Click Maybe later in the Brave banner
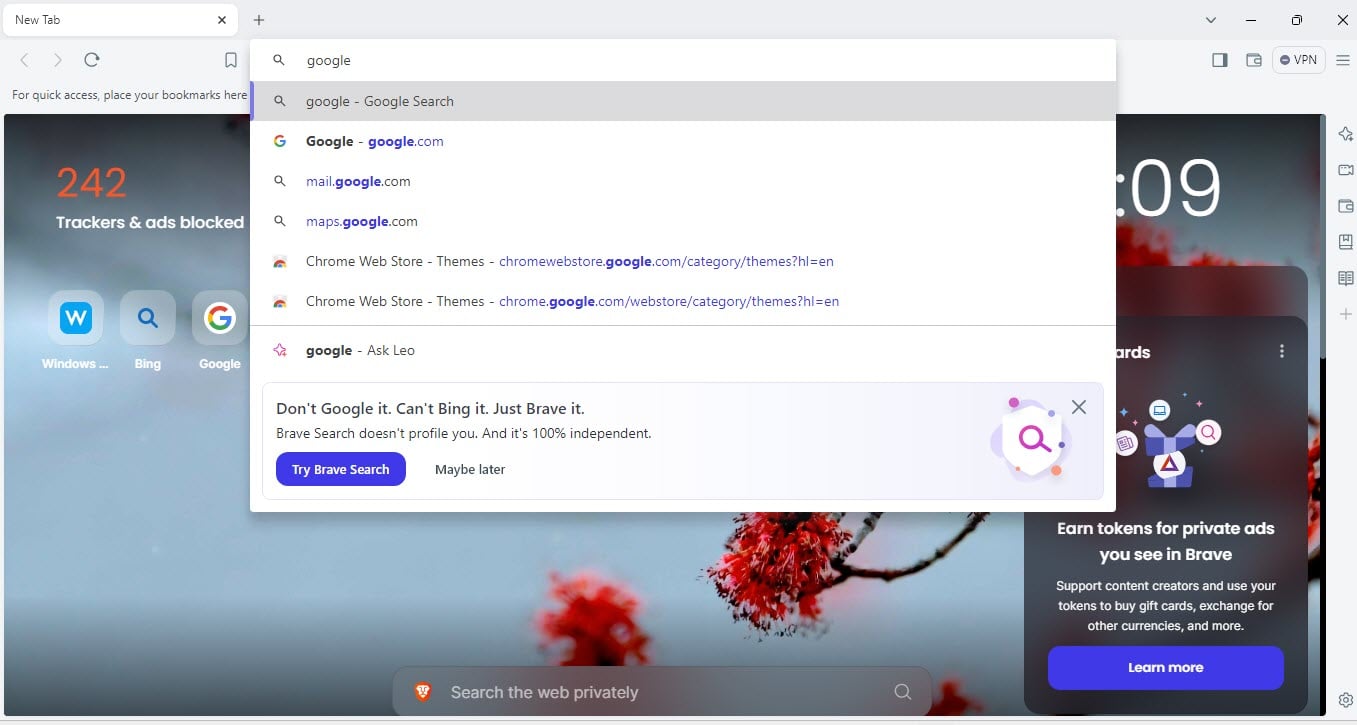 [x=470, y=469]
